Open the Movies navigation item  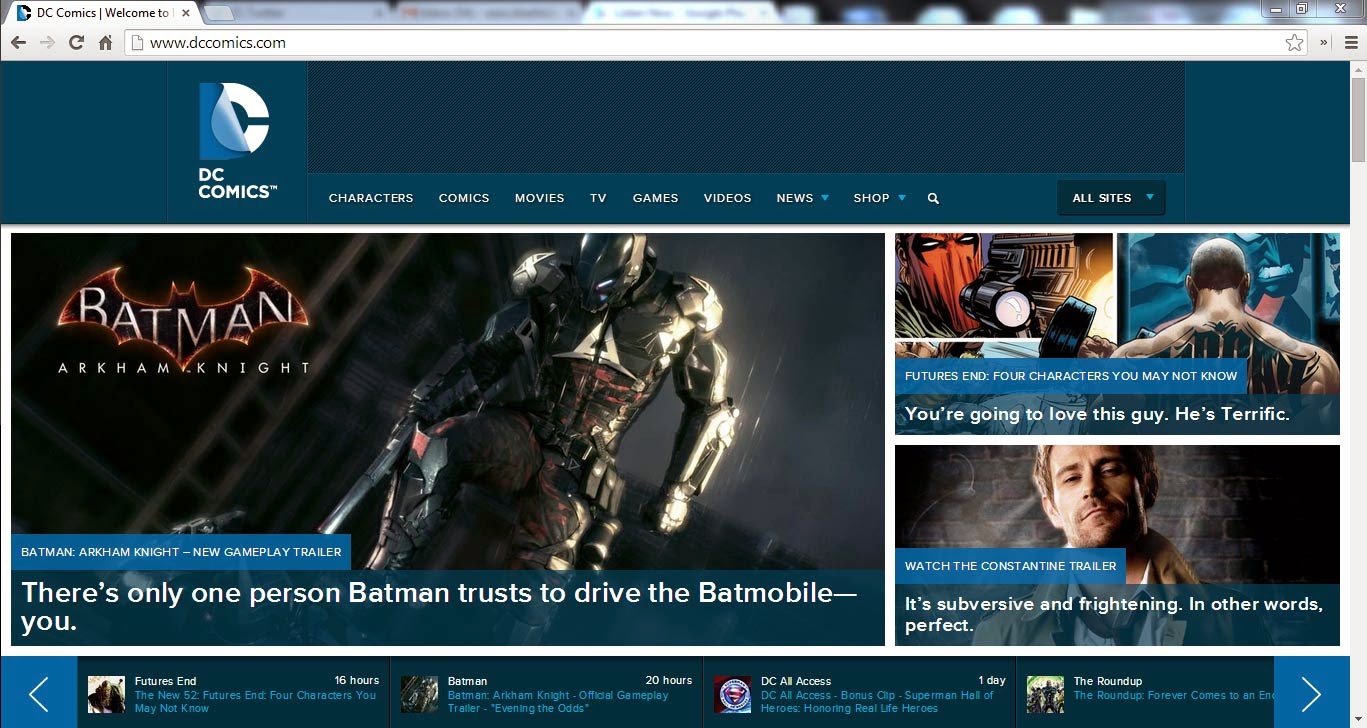[540, 198]
